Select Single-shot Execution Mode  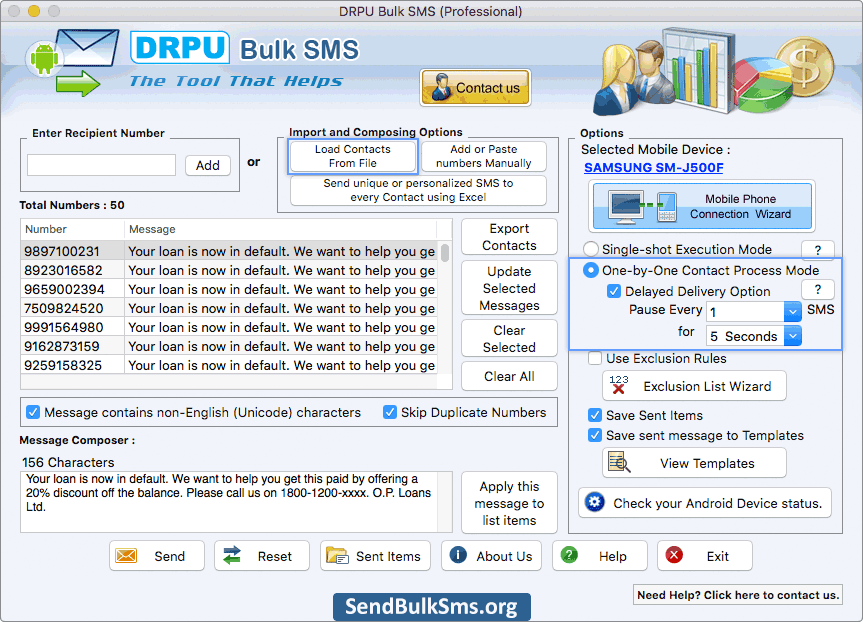click(591, 249)
